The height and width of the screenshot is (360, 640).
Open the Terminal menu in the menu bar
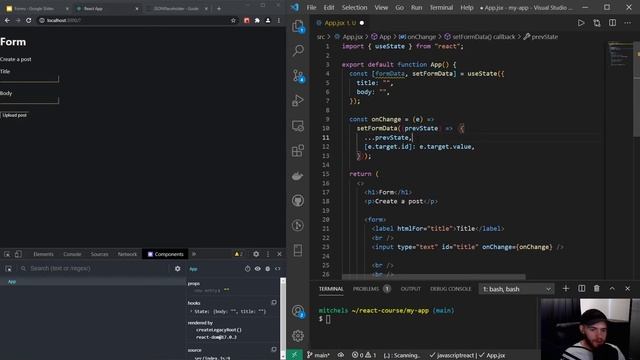point(441,7)
